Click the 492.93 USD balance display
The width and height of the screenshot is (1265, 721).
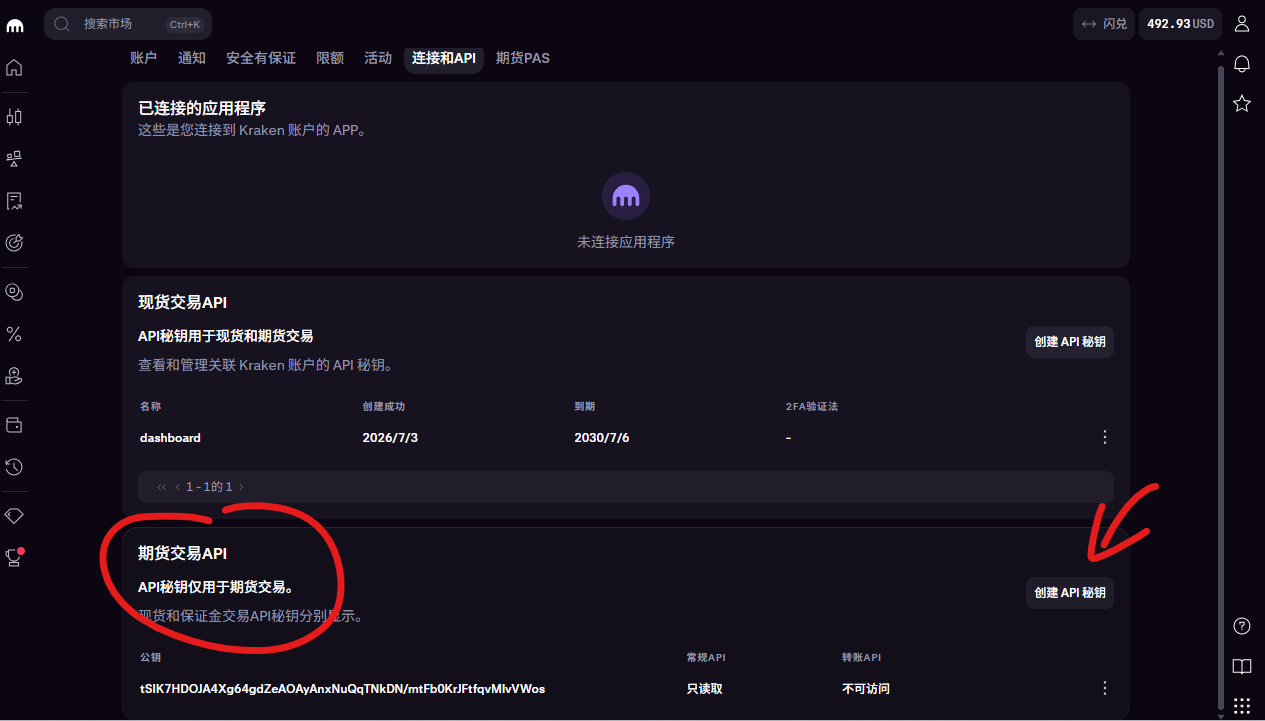(x=1180, y=24)
